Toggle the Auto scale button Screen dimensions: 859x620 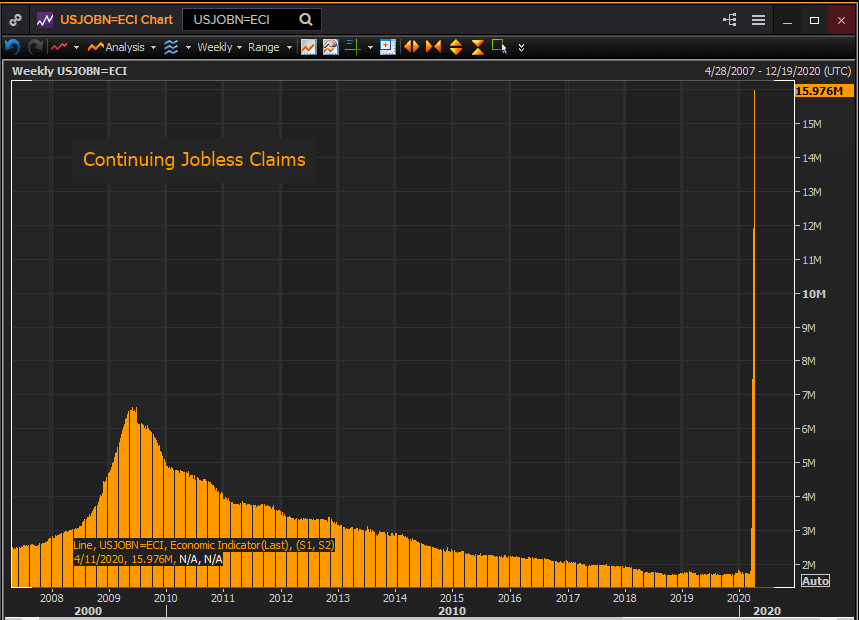[x=815, y=581]
